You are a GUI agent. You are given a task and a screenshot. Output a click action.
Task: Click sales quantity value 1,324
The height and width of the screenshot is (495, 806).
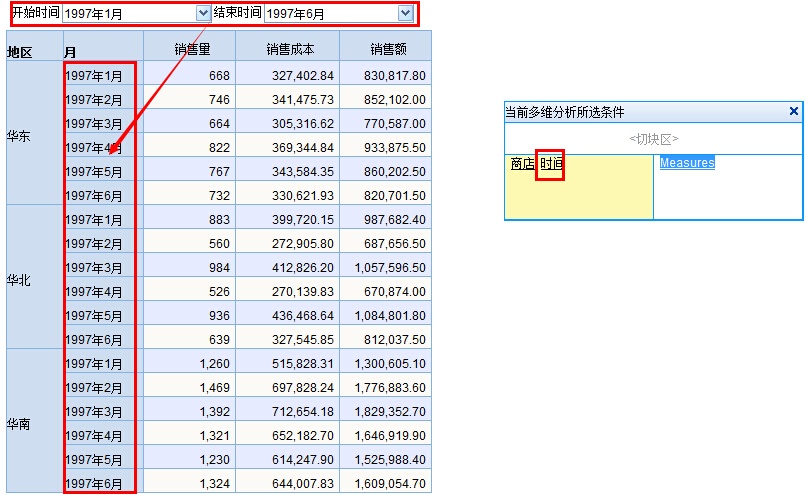coord(215,484)
